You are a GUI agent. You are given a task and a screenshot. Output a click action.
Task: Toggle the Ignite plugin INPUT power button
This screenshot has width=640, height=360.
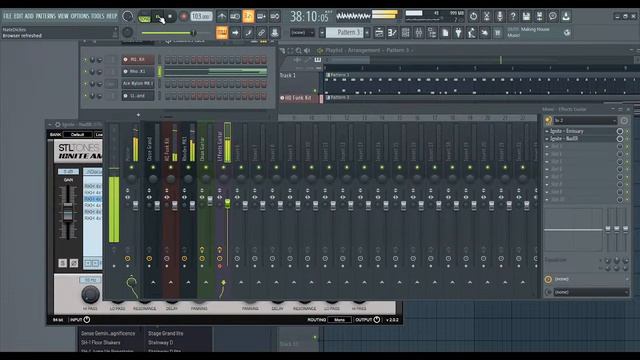87,320
